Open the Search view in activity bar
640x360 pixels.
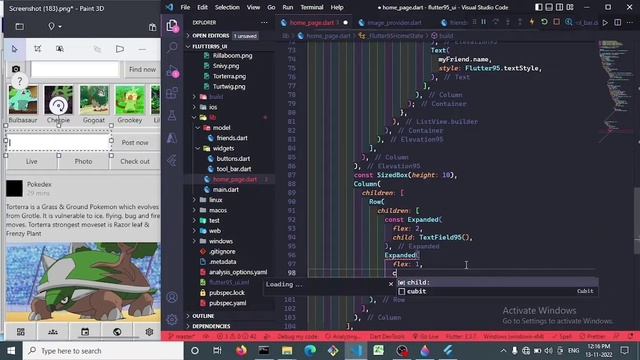[172, 47]
